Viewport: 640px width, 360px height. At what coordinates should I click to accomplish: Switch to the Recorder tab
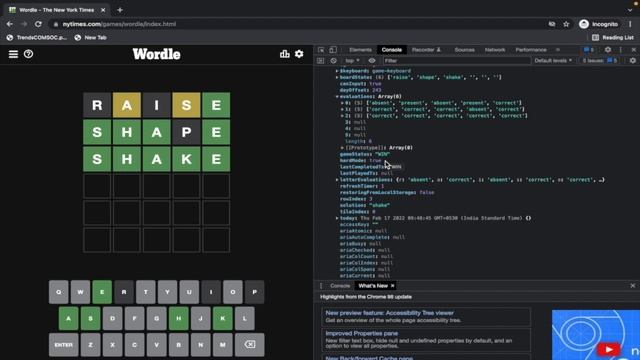pos(427,50)
